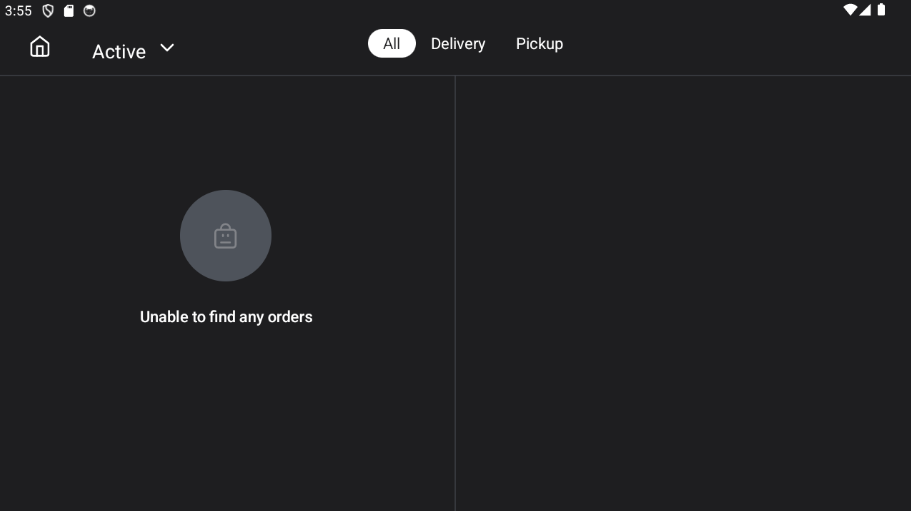Click the empty order details pane

point(683,293)
